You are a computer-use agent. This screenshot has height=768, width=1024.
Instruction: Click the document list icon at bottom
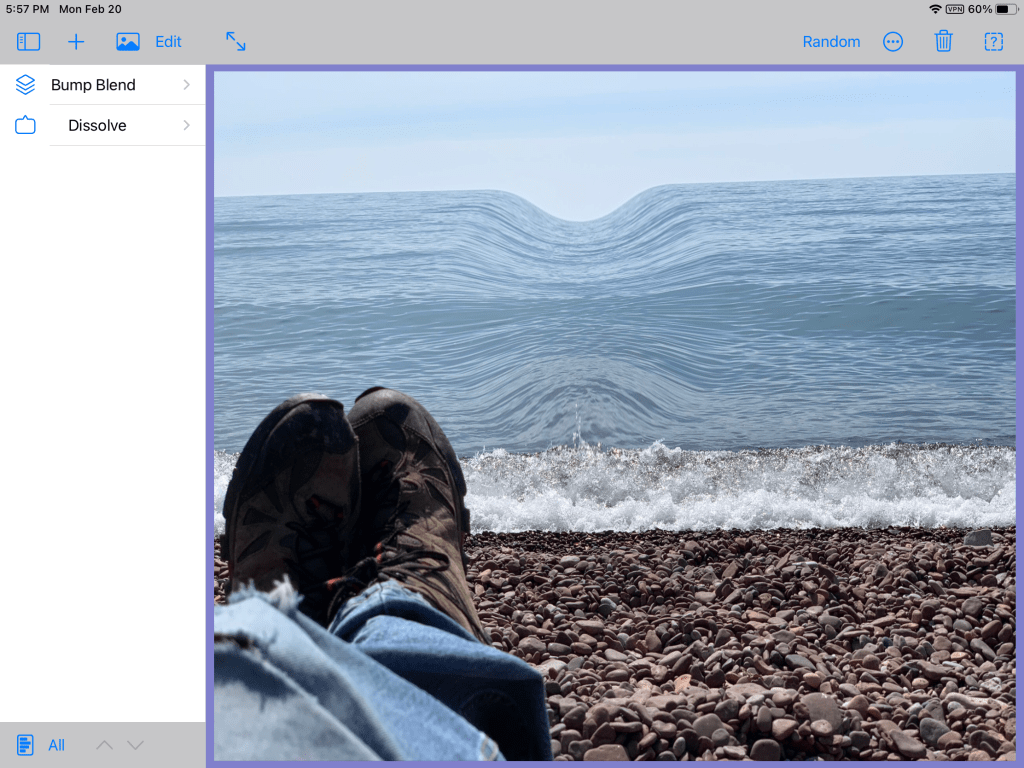click(x=25, y=745)
